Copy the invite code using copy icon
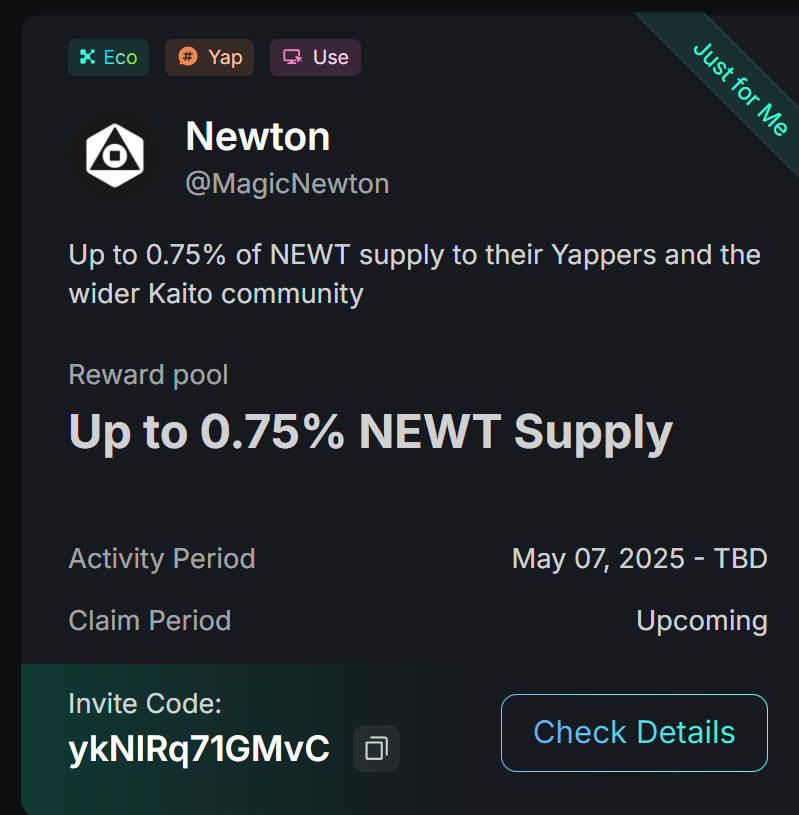799x815 pixels. [x=376, y=748]
